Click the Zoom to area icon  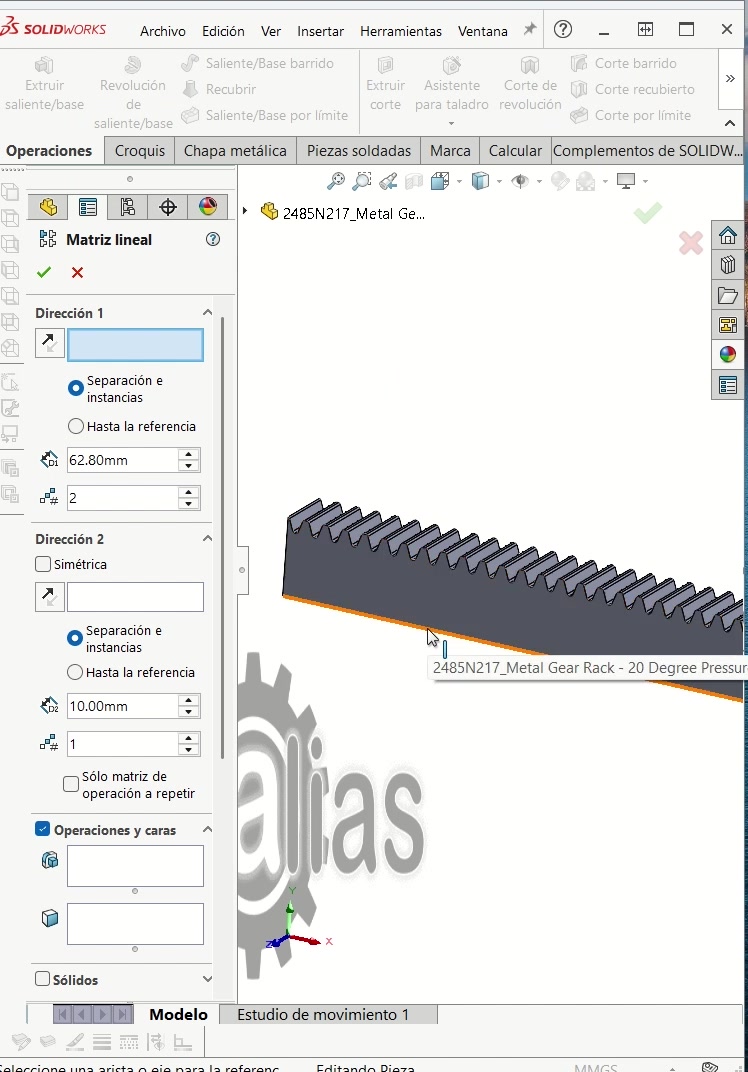coord(362,180)
